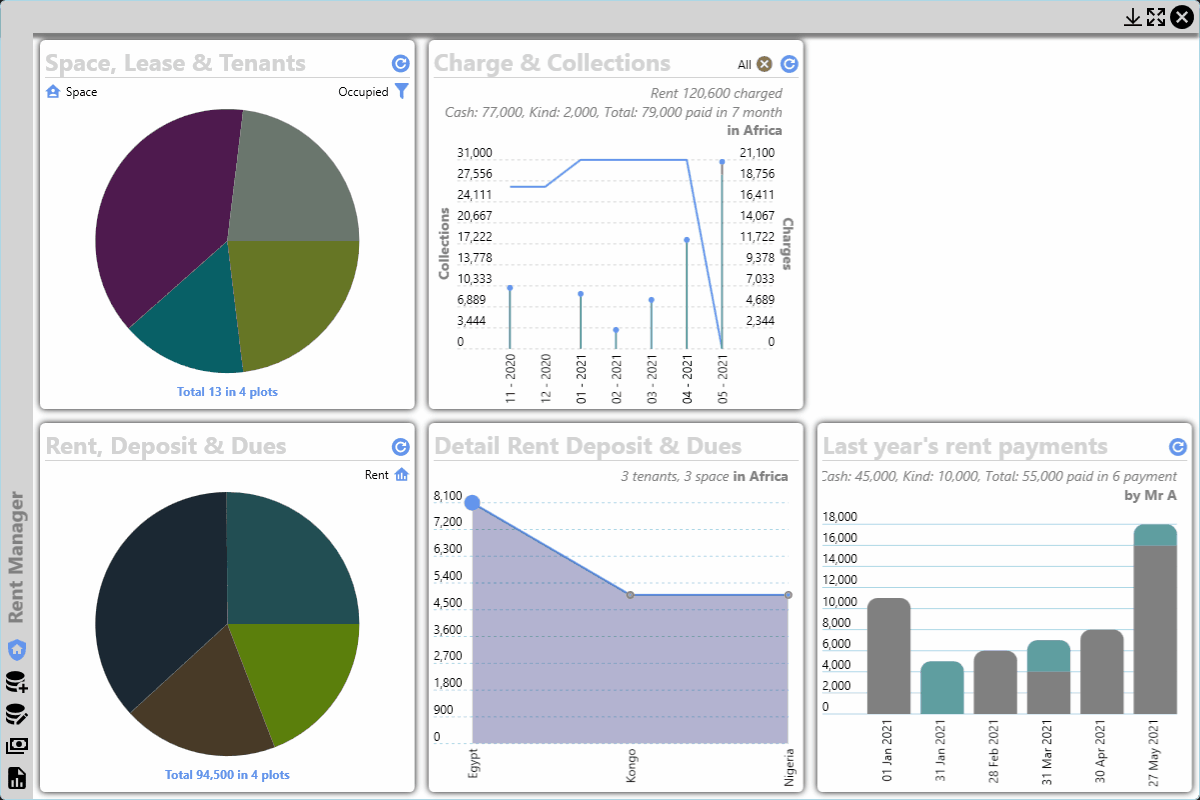Click the 05 - 2021 collections marker
Viewport: 1200px width, 800px height.
tap(722, 161)
